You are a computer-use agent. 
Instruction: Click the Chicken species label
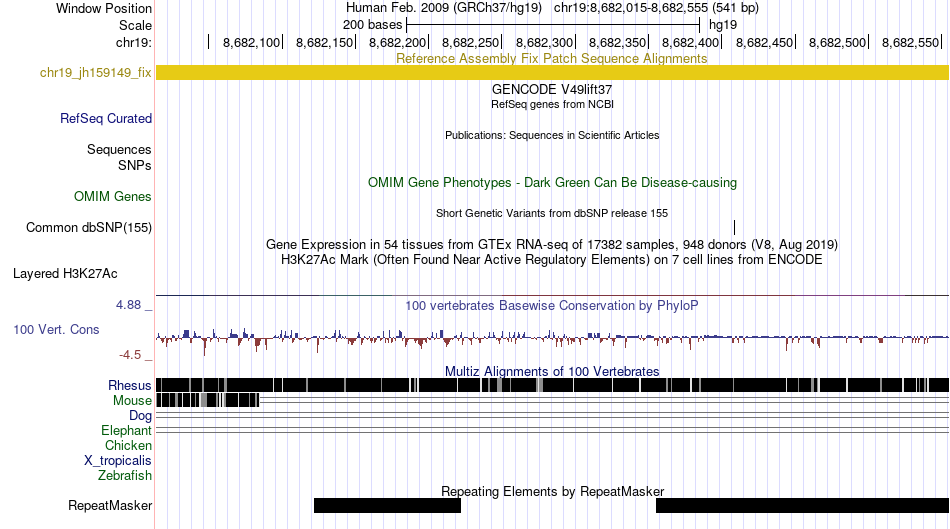click(128, 446)
